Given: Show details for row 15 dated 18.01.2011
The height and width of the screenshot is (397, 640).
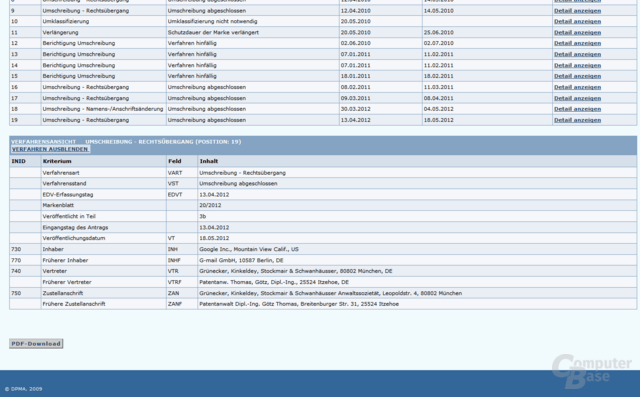Looking at the screenshot, I should 577,76.
